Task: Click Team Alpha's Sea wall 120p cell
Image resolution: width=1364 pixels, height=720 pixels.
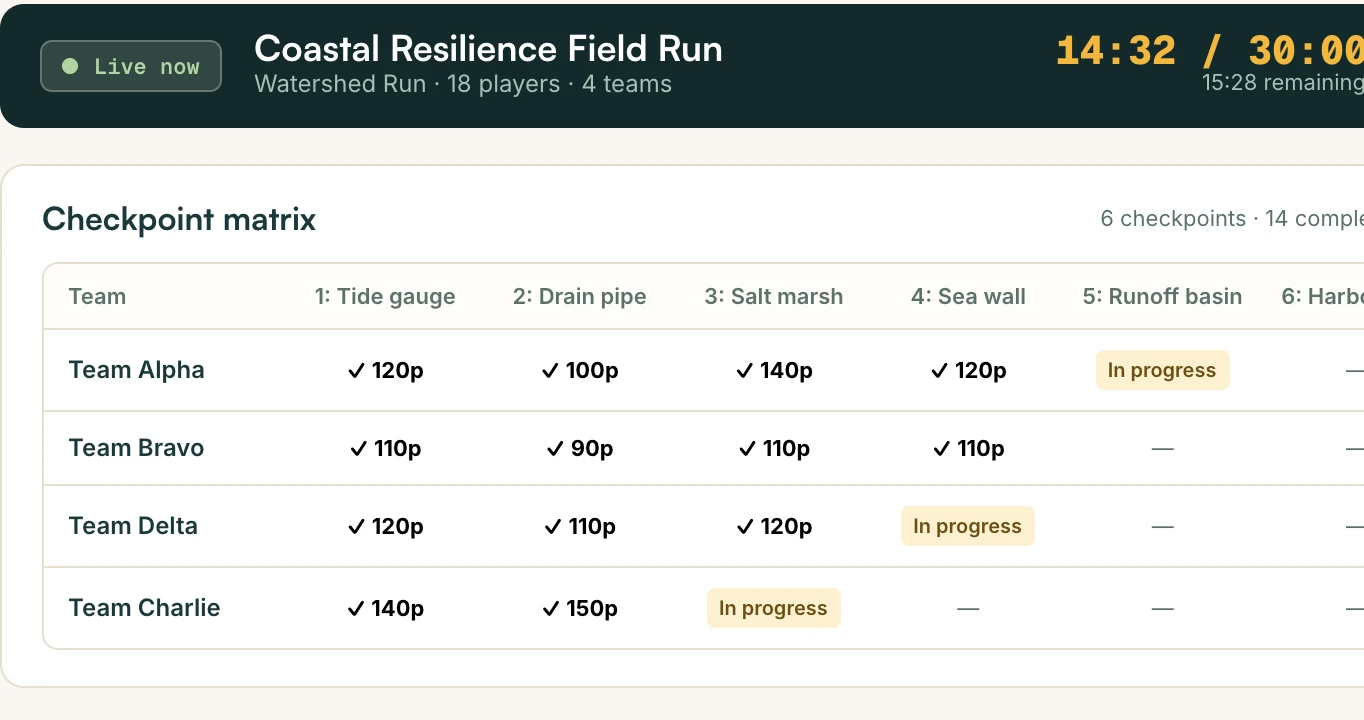Action: coord(968,370)
